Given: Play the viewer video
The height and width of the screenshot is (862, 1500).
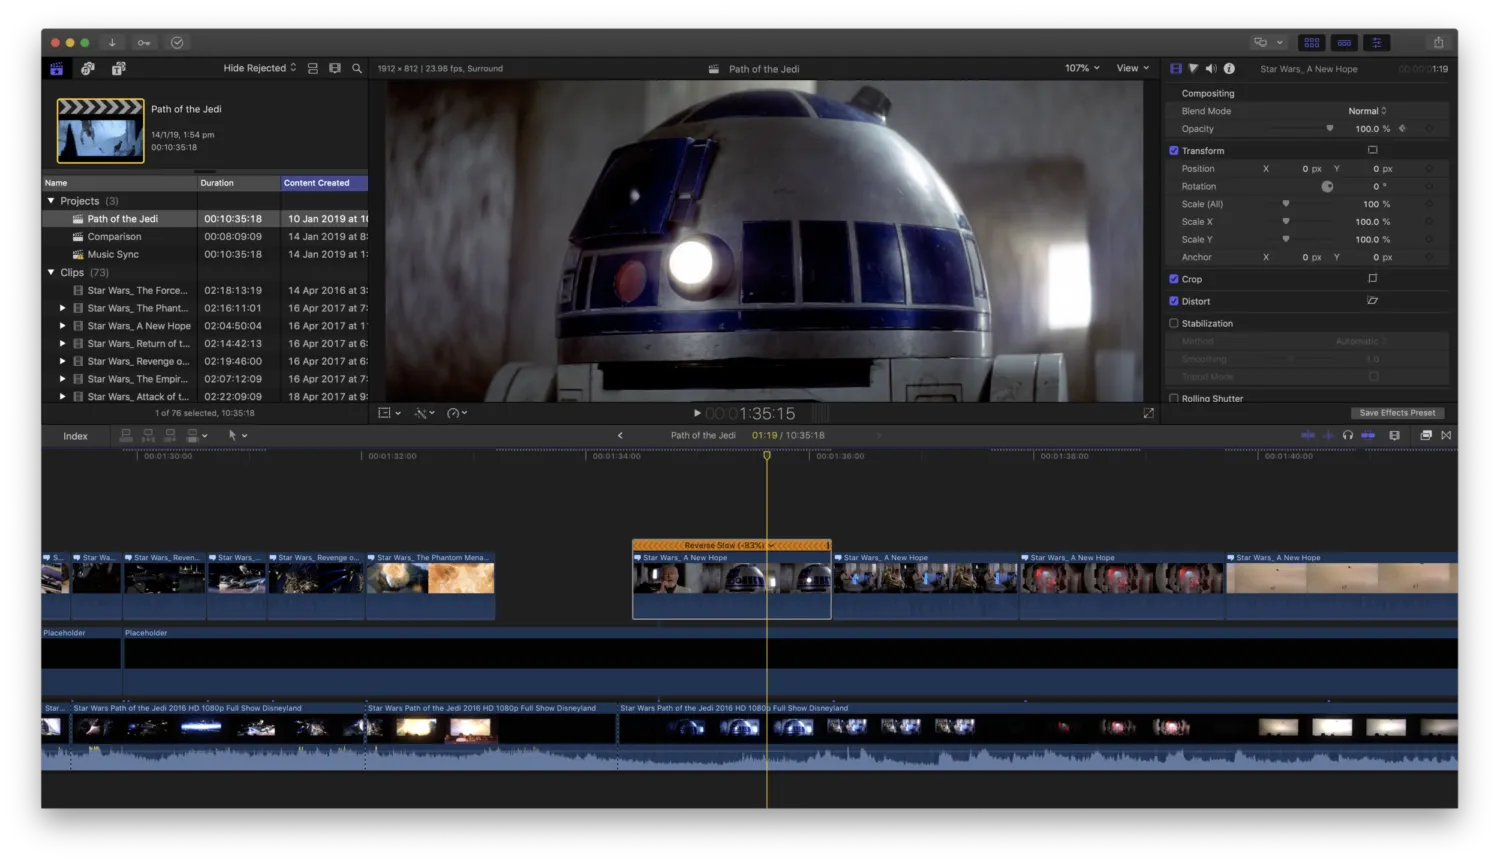Looking at the screenshot, I should 697,413.
